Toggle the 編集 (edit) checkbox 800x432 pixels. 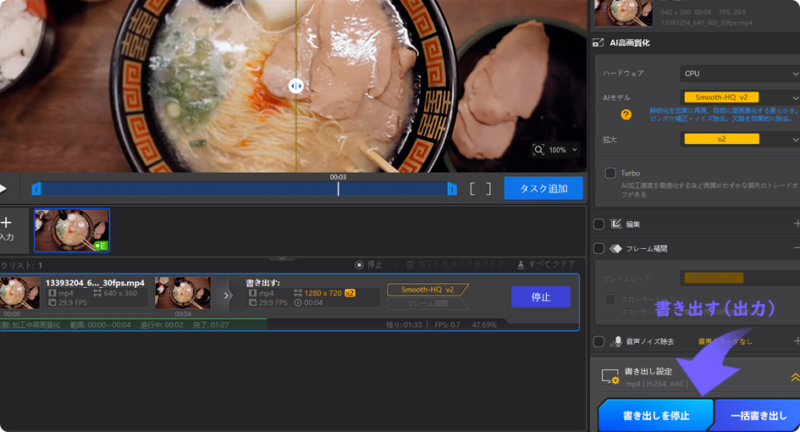point(599,224)
